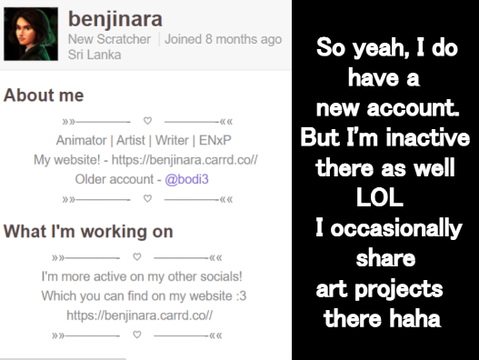Click the My website URL in About me
479x360 pixels.
(x=185, y=160)
